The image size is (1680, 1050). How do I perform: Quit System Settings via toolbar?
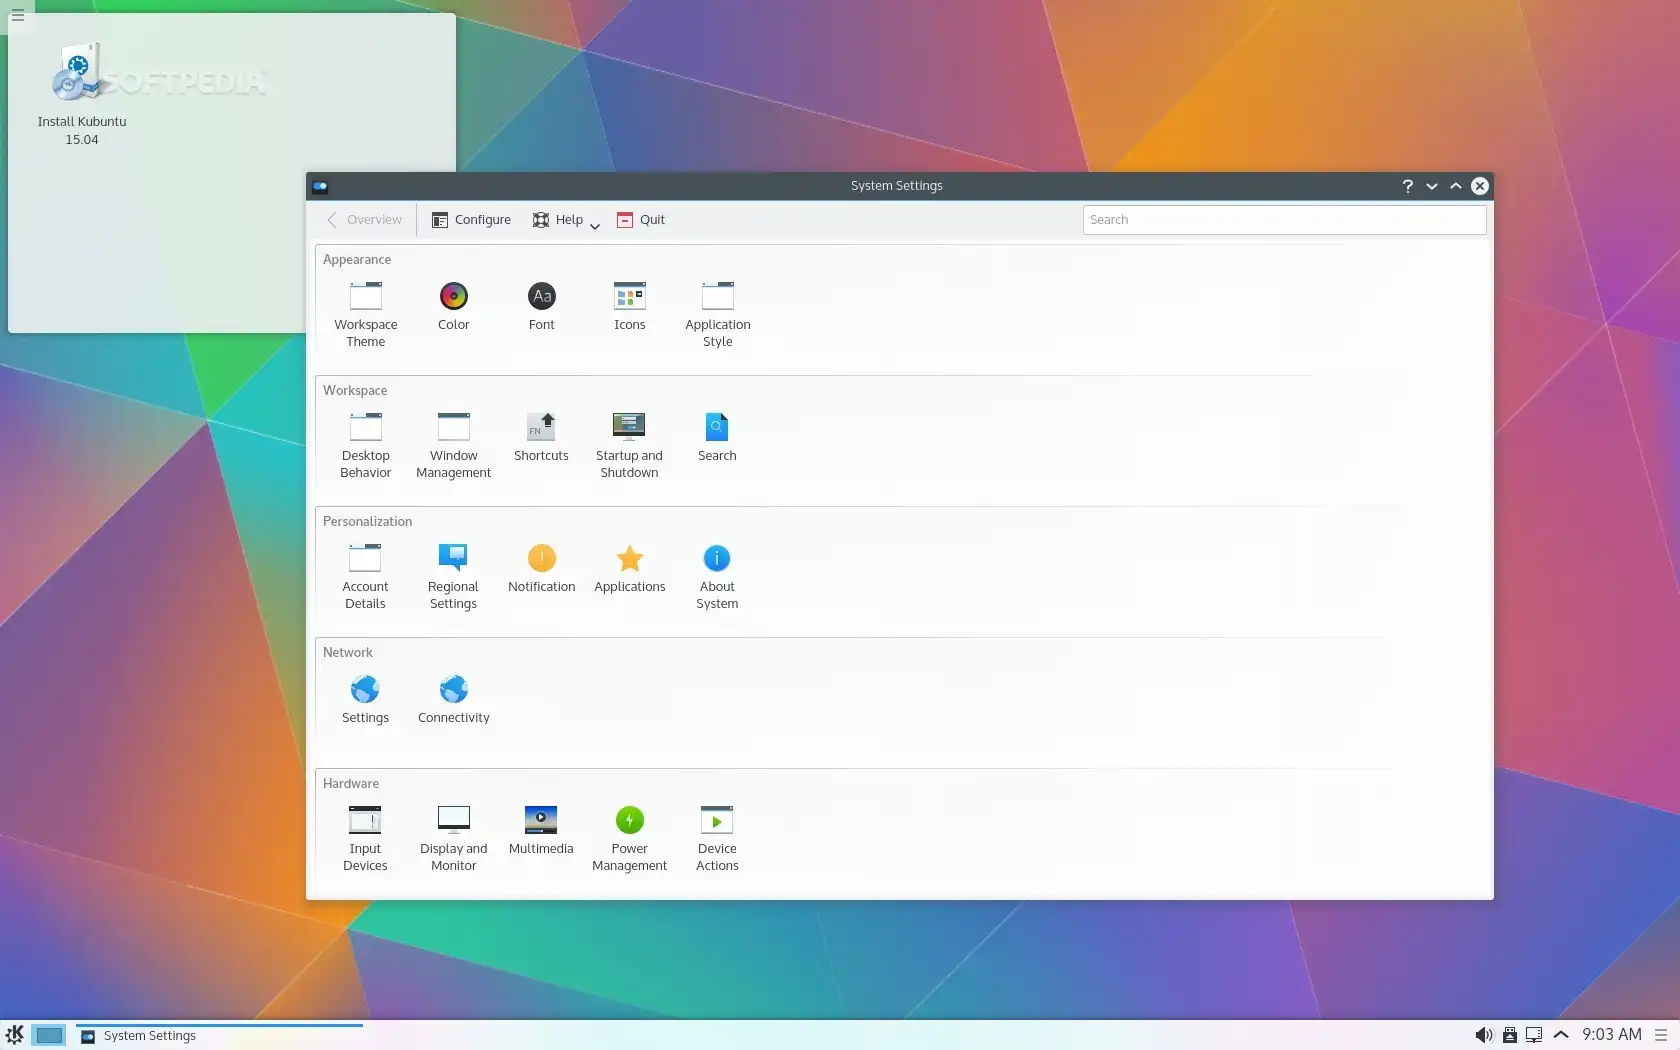click(640, 220)
